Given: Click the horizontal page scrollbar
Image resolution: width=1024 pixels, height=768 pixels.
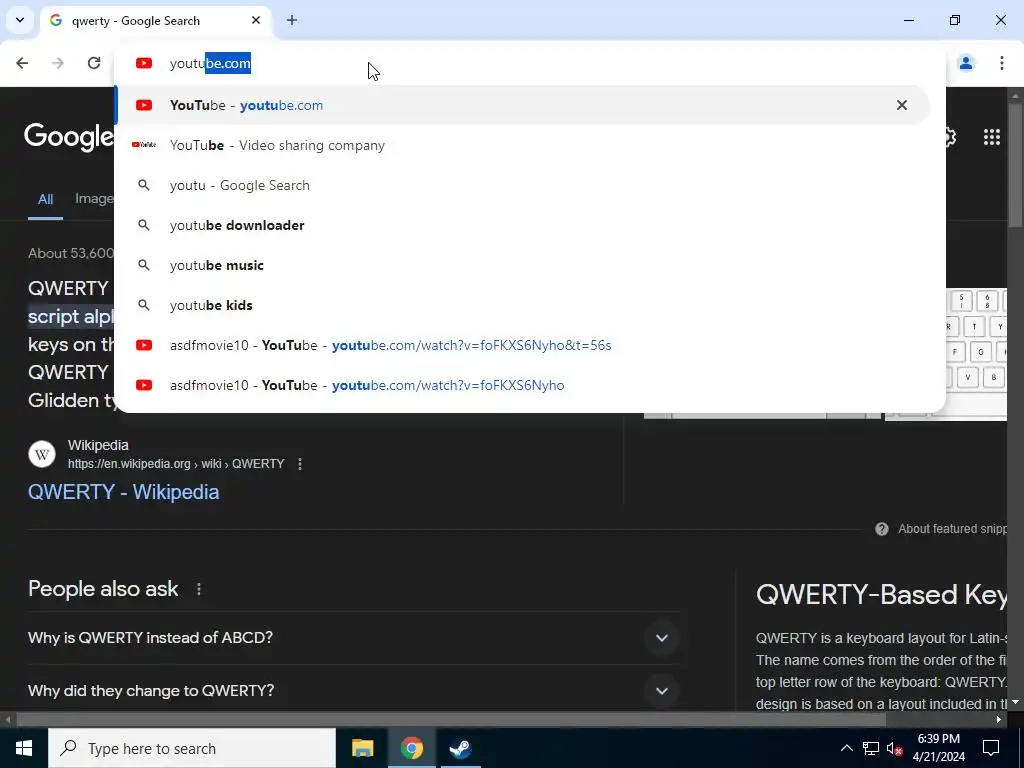Looking at the screenshot, I should click(x=451, y=720).
